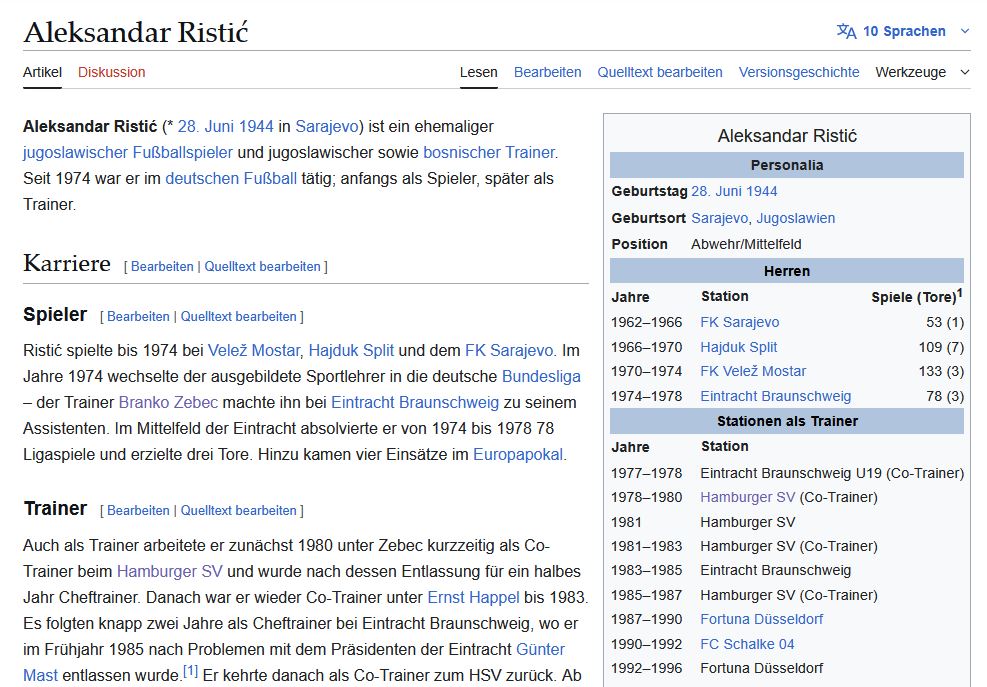Click Quelltext bearbeiten beside Spieler heading
This screenshot has height=687, width=987.
point(238,317)
